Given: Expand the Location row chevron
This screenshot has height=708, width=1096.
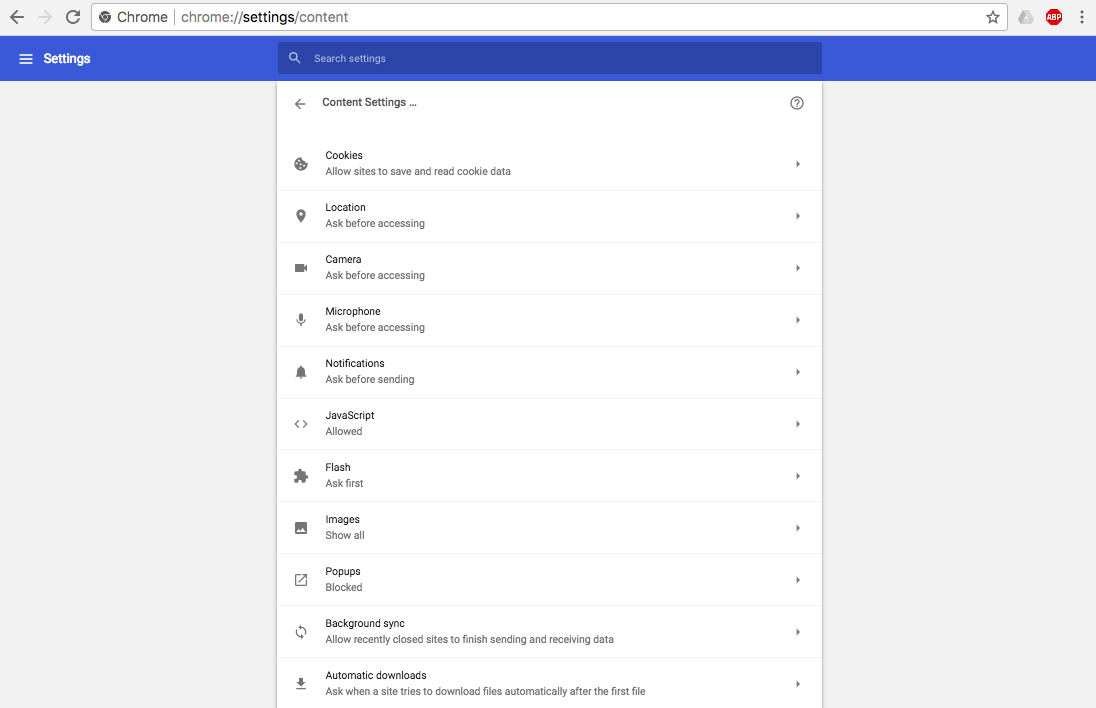Looking at the screenshot, I should [x=798, y=216].
